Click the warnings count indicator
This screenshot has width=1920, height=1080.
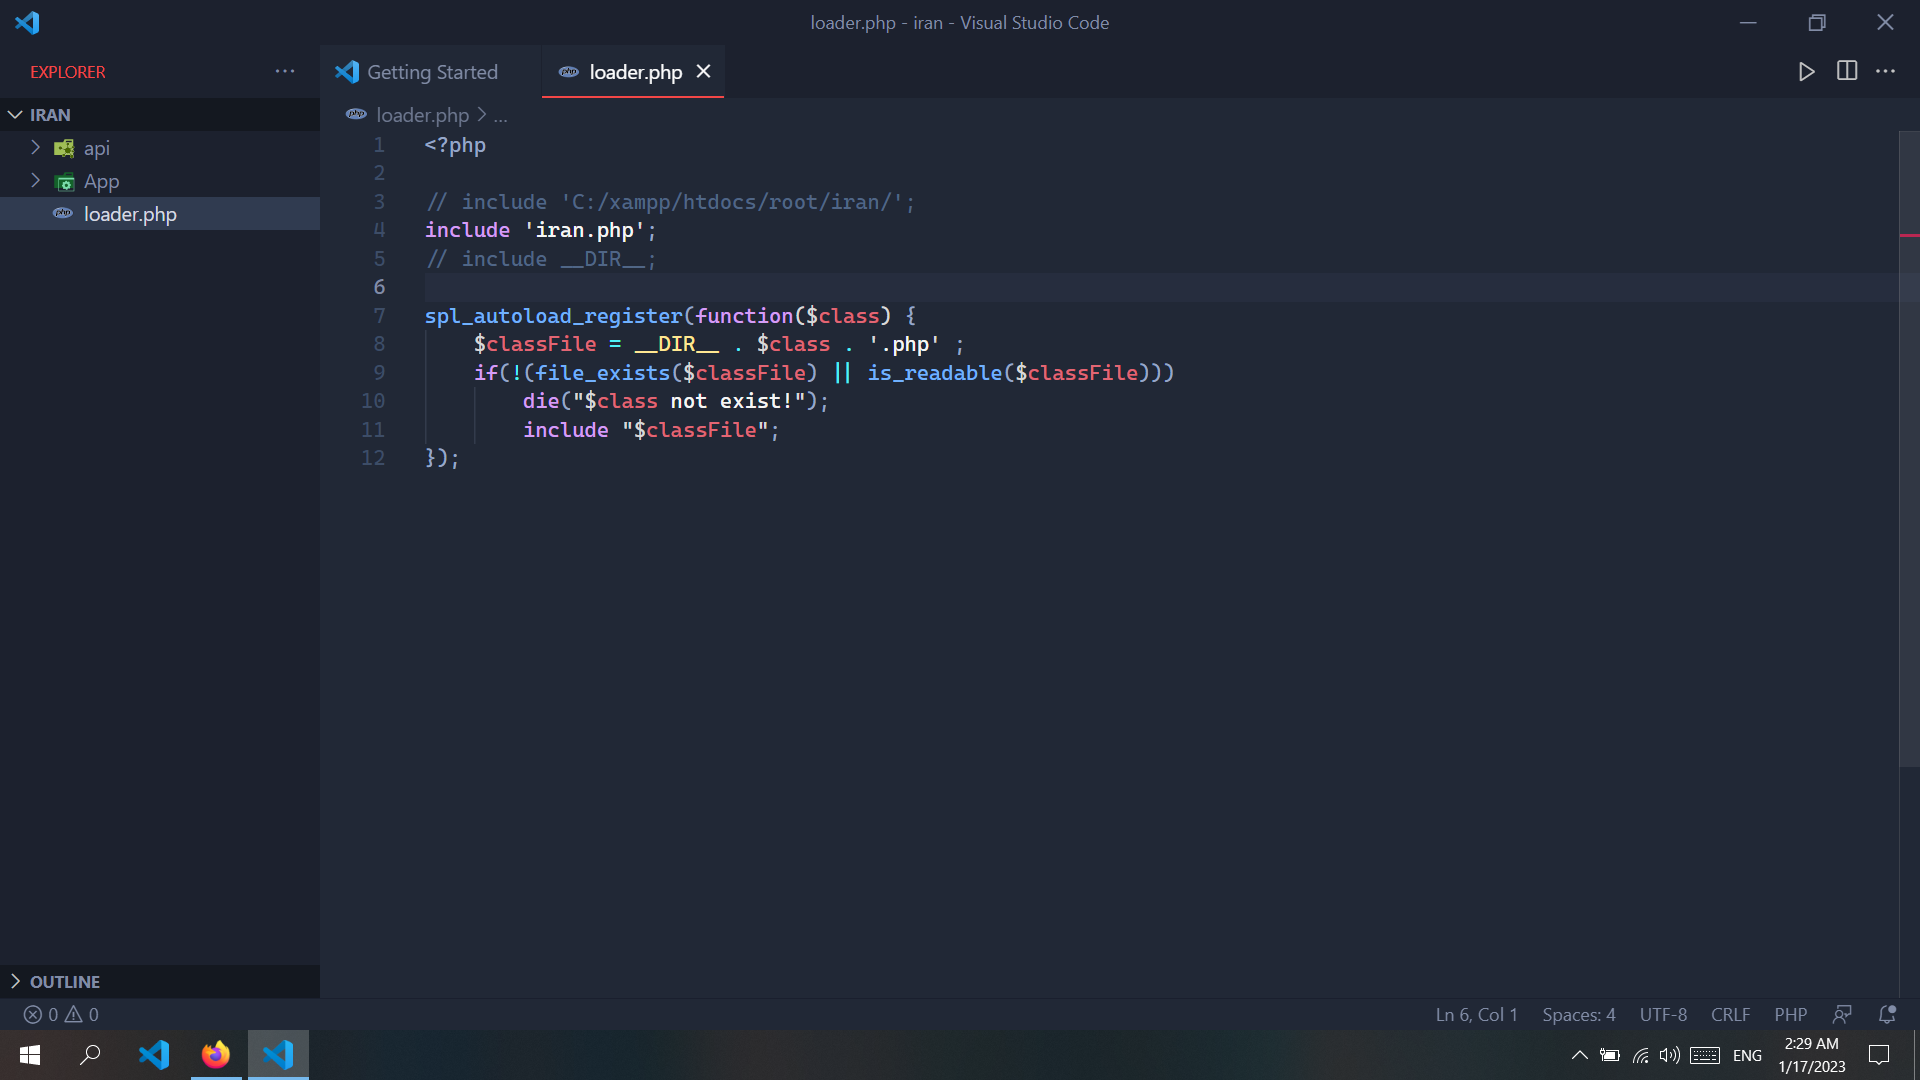click(82, 1014)
